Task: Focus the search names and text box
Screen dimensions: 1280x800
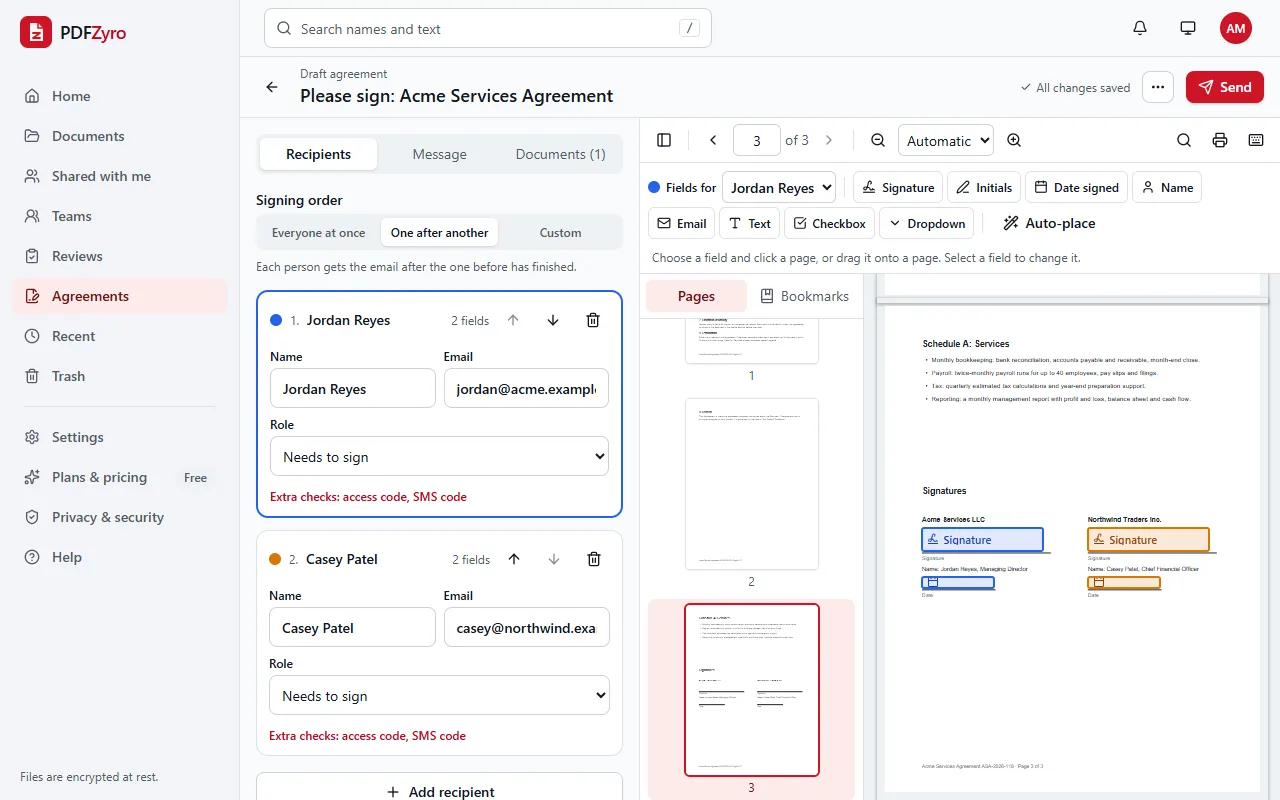Action: coord(488,28)
